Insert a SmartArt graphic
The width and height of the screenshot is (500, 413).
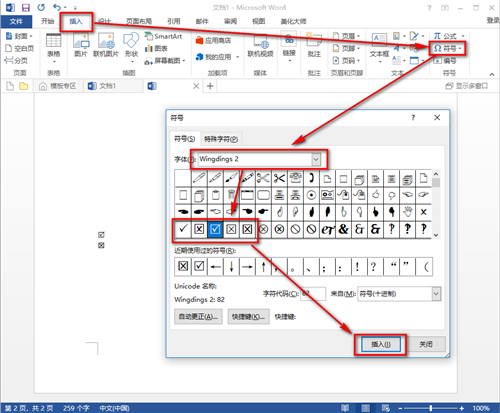coord(164,36)
